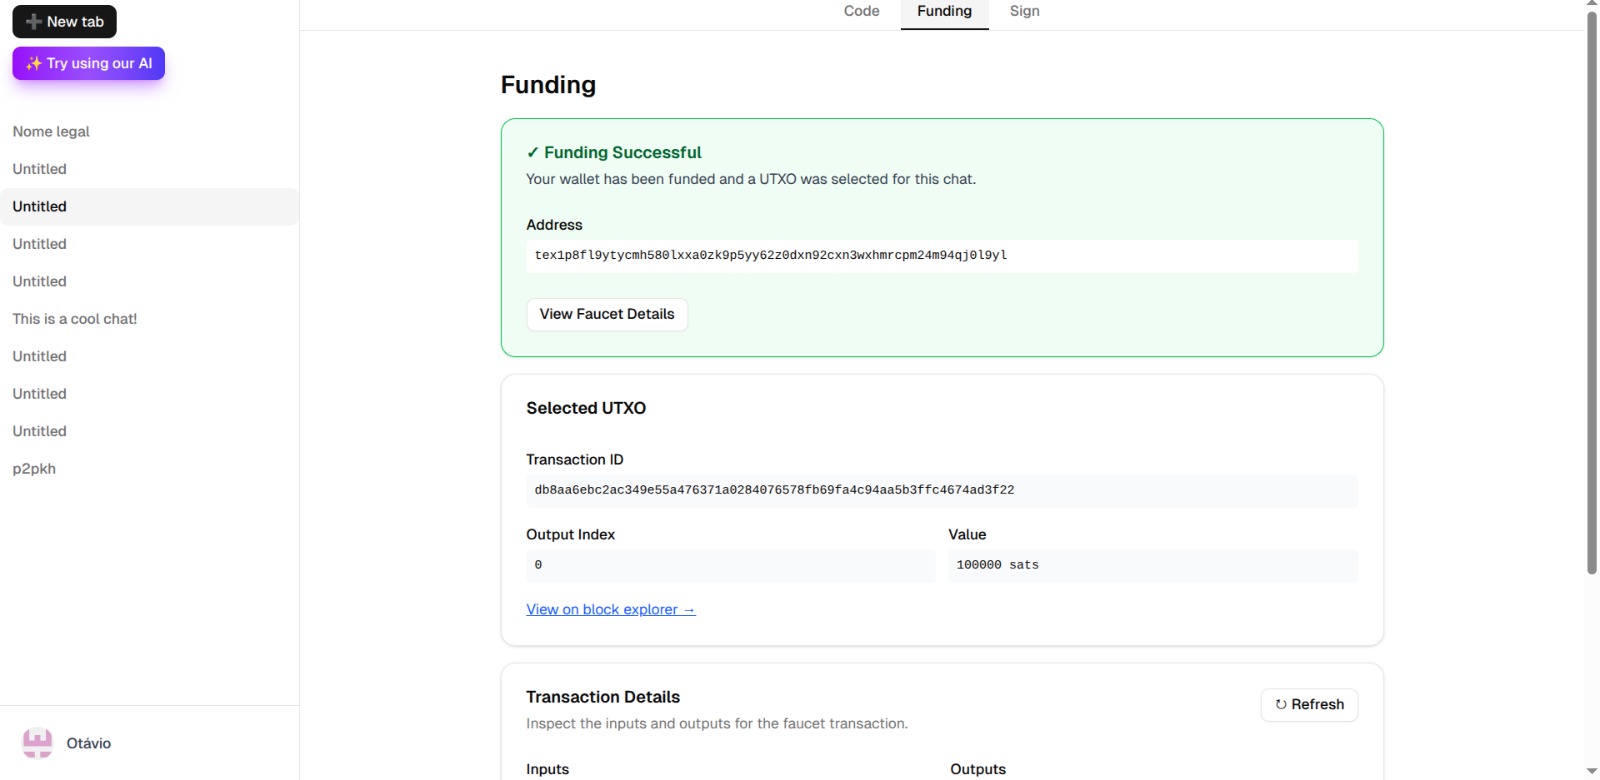Switch to the Code tab
1600x780 pixels.
(x=861, y=11)
